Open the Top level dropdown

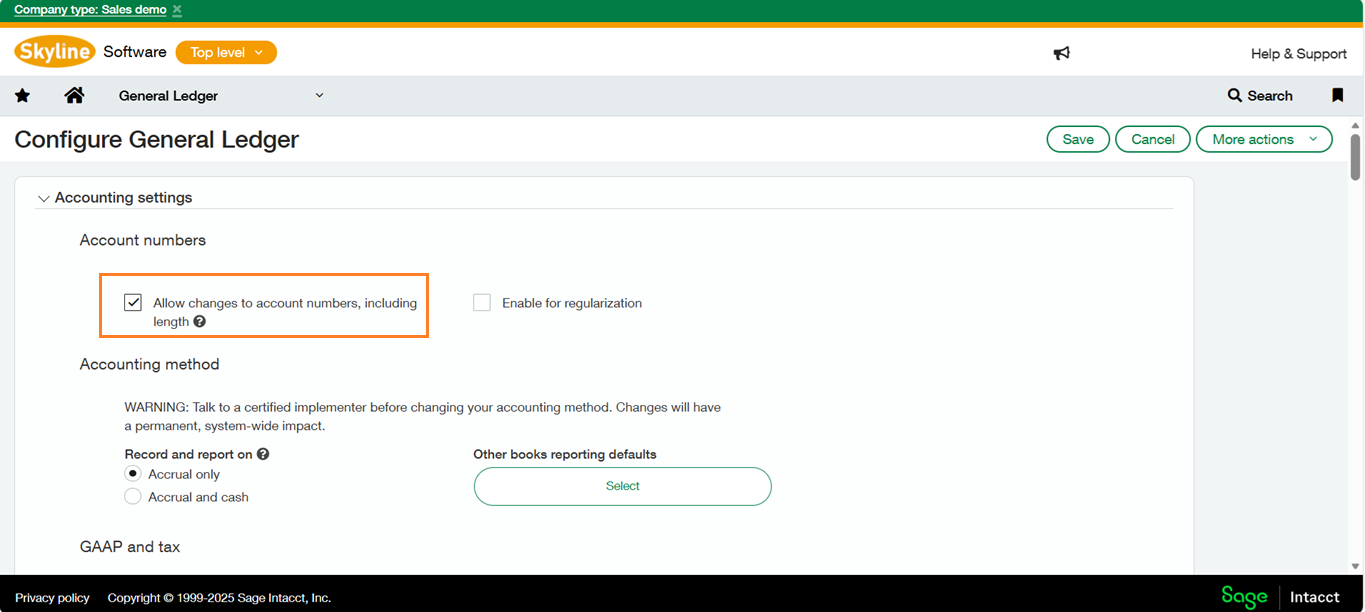tap(226, 52)
